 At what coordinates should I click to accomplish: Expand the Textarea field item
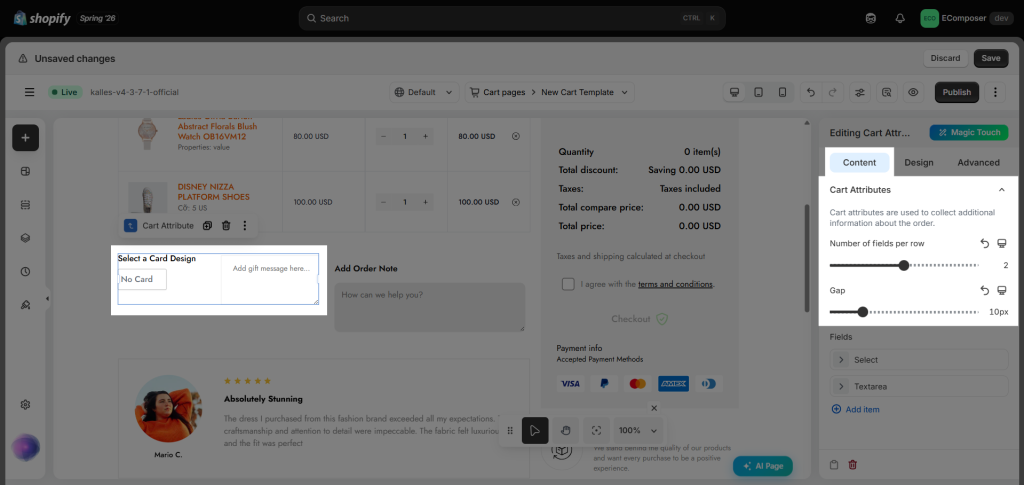coord(919,386)
